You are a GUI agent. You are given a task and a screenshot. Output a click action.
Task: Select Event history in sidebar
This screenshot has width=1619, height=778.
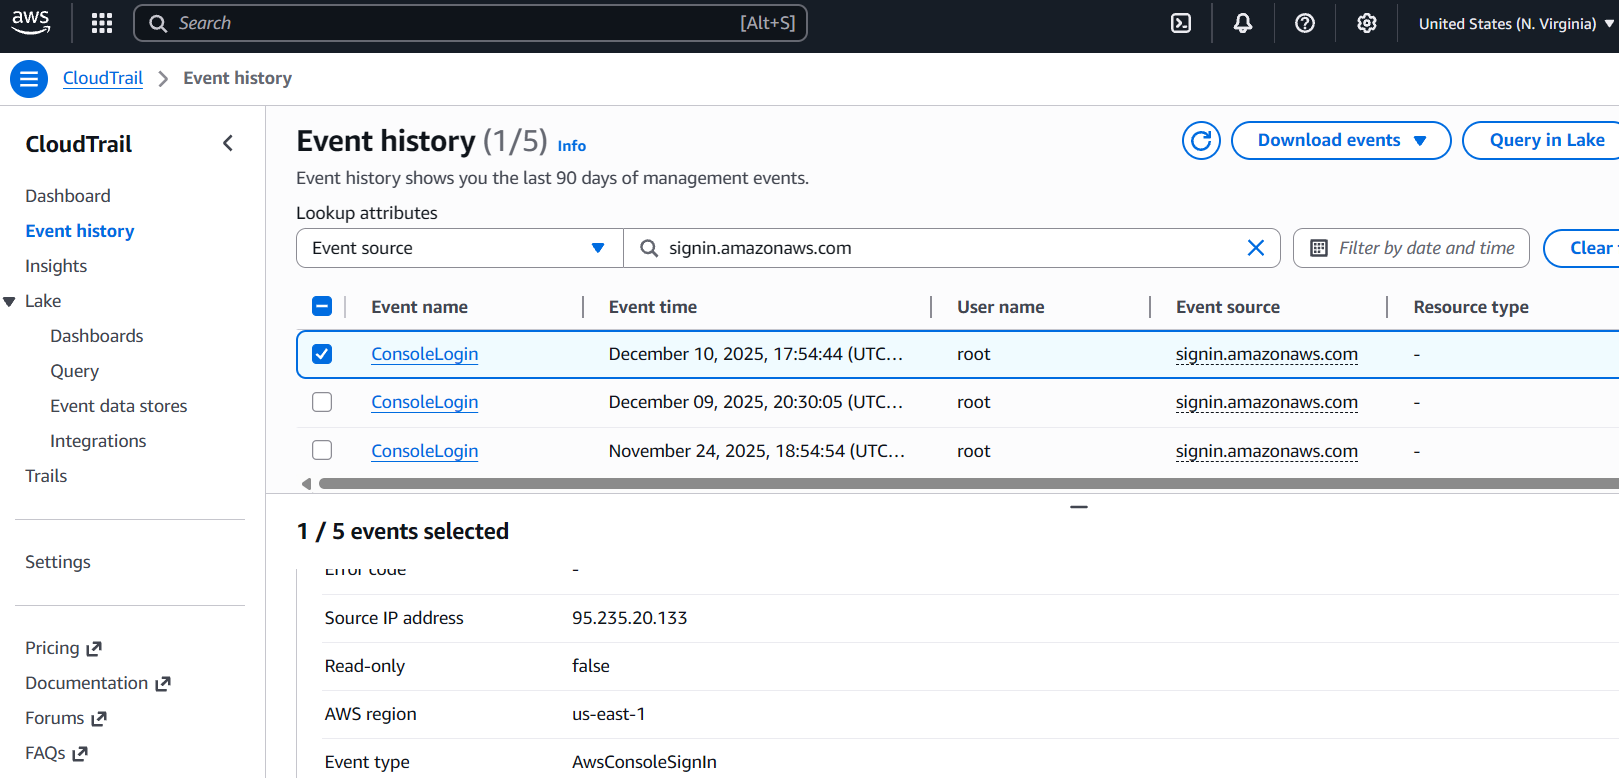80,231
